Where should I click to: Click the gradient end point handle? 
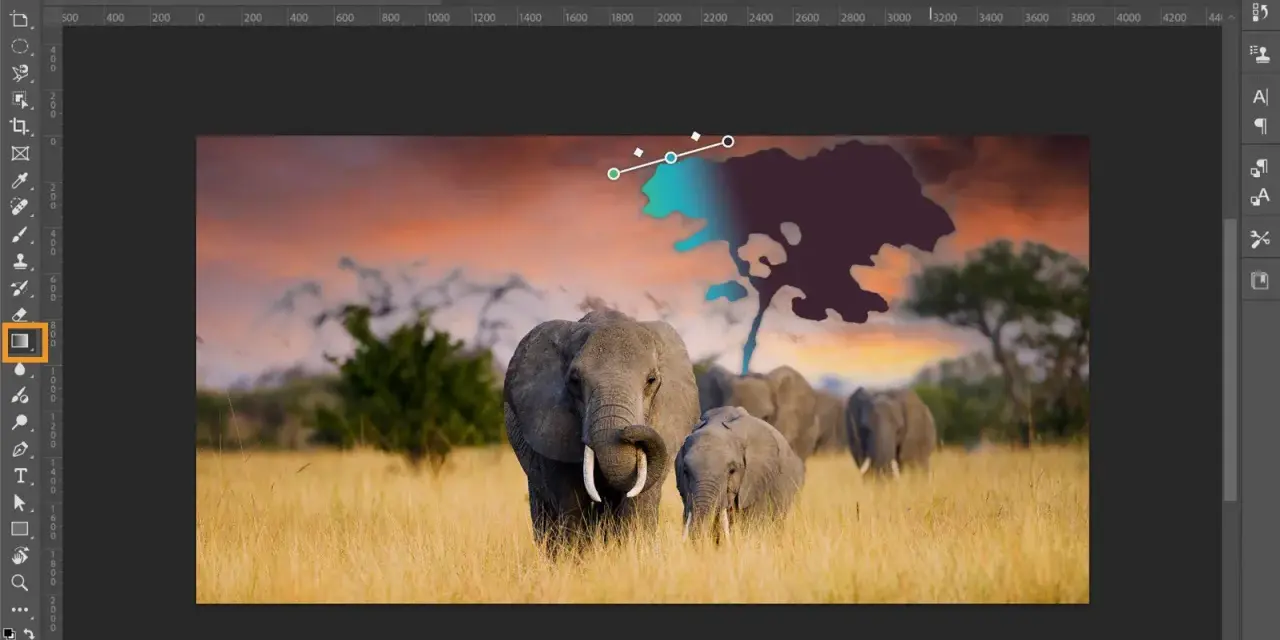pyautogui.click(x=728, y=141)
